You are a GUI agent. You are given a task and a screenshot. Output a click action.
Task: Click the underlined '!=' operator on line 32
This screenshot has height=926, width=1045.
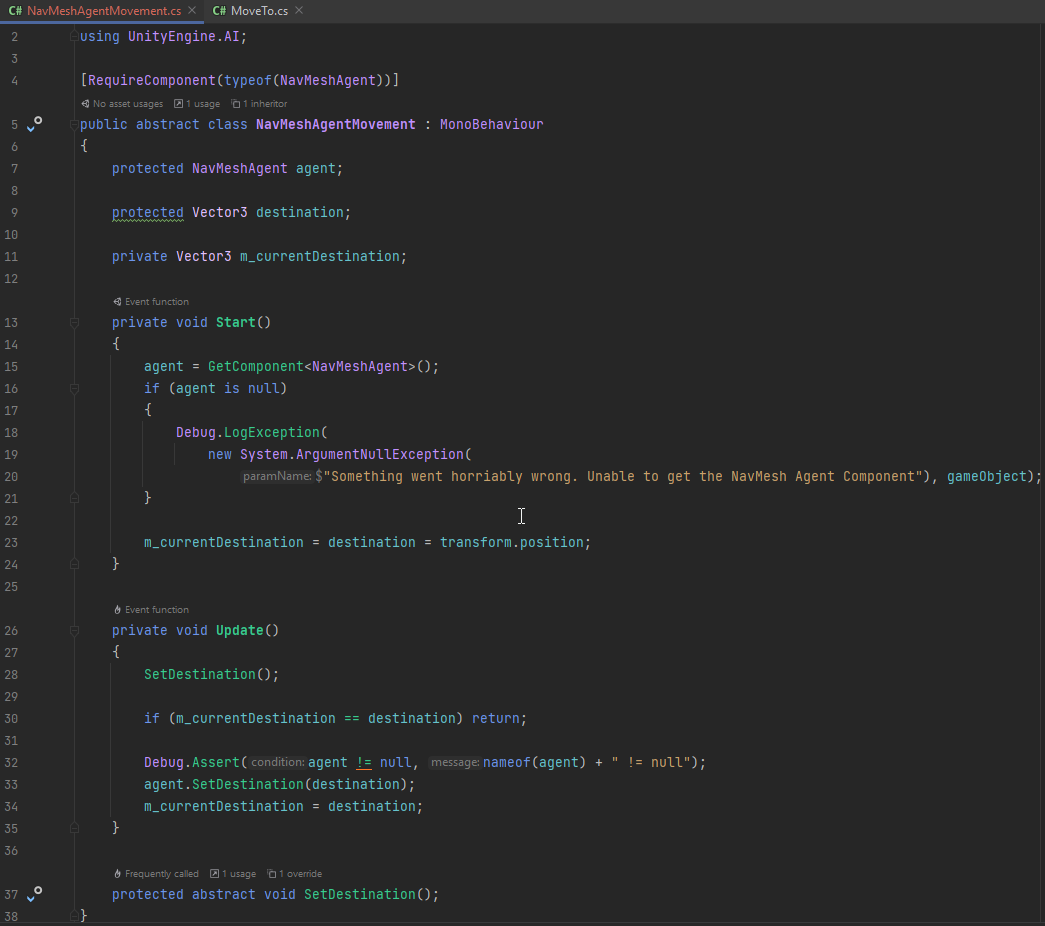coord(363,762)
